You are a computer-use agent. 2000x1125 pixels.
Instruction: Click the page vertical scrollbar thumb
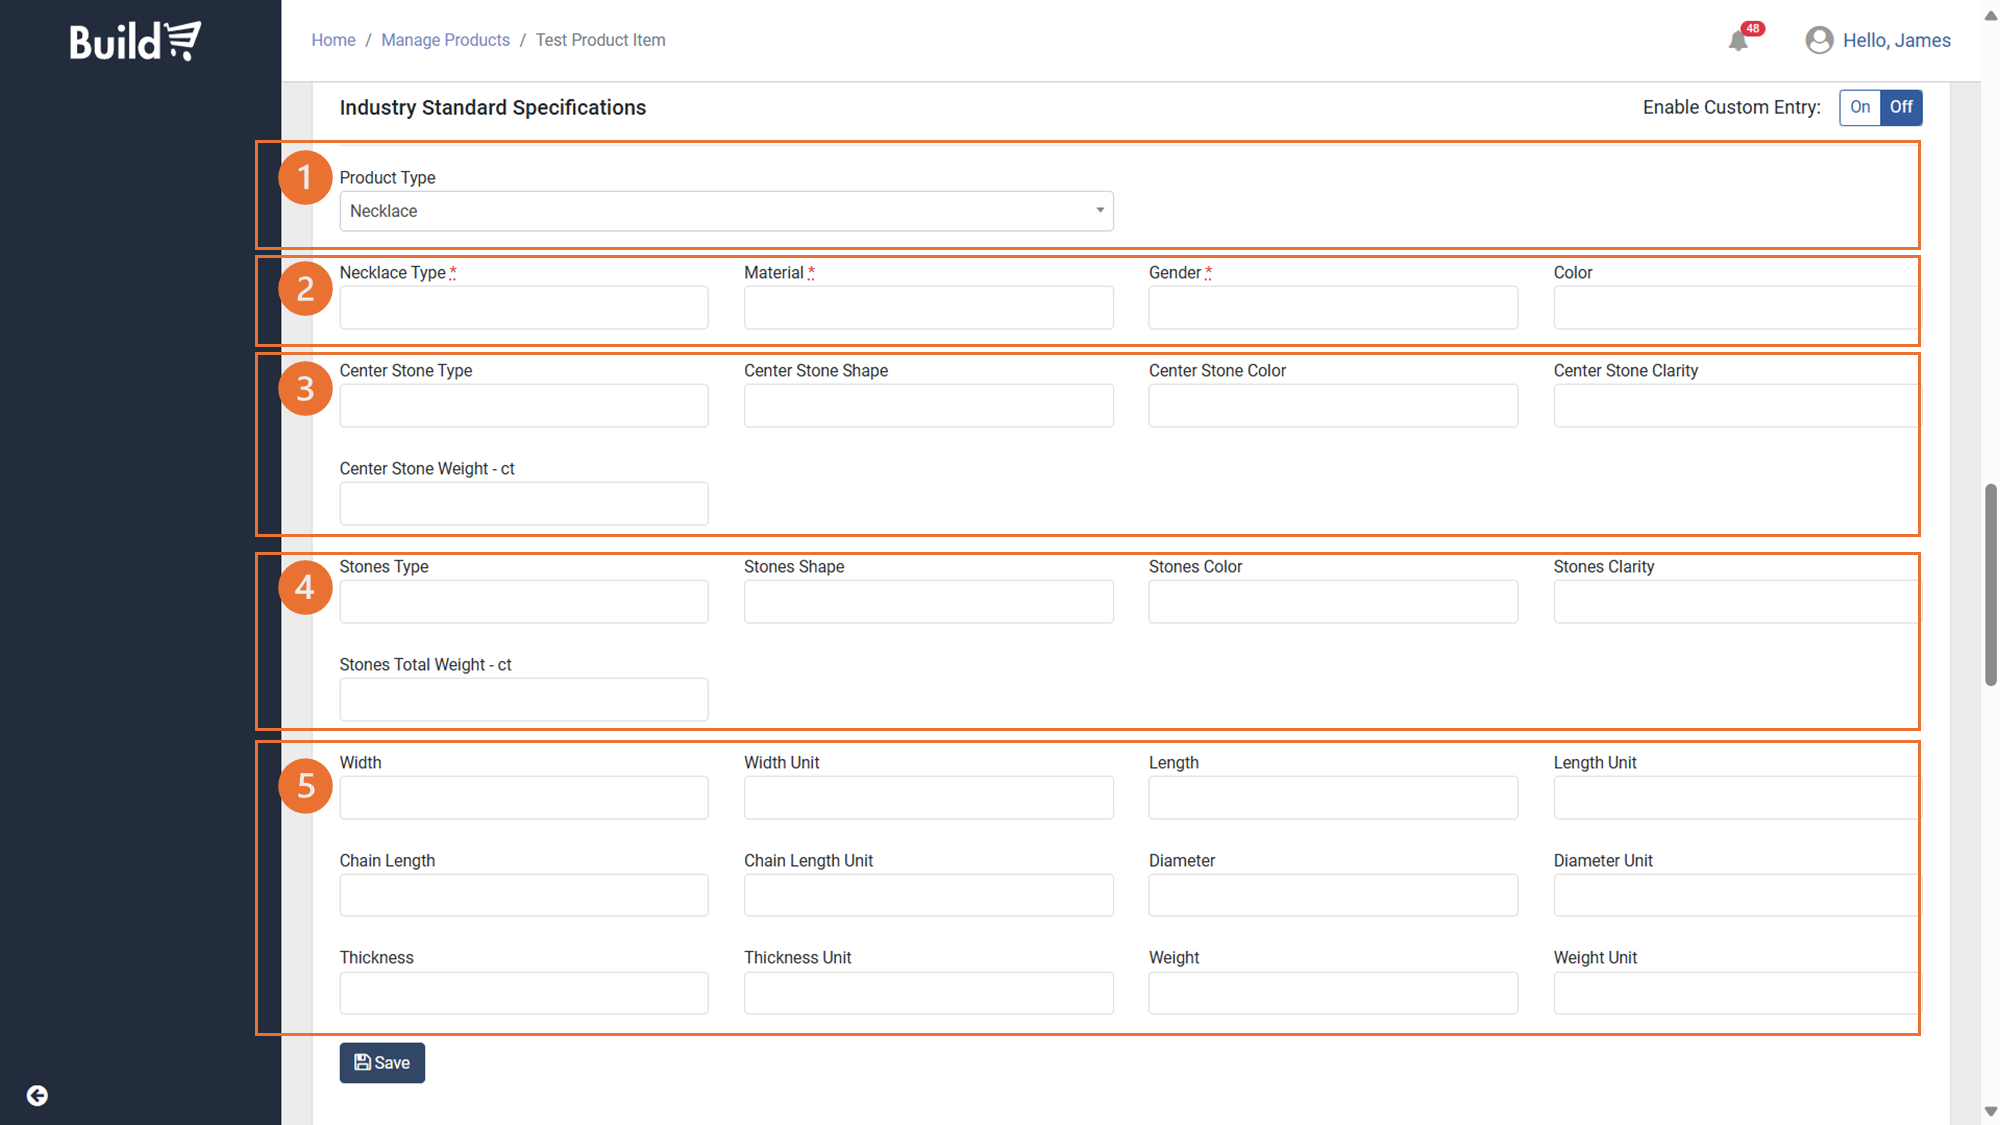[1990, 585]
